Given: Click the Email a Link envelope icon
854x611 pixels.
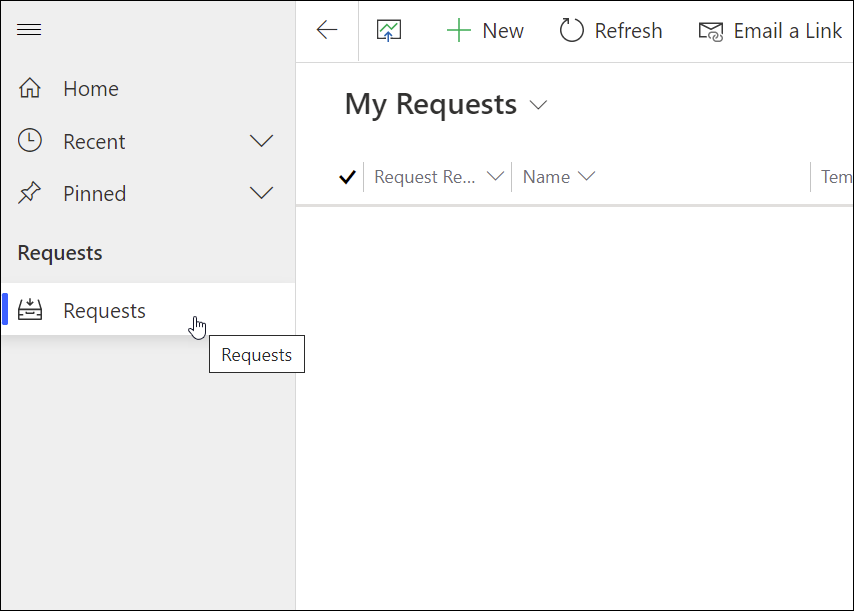Looking at the screenshot, I should pos(710,31).
